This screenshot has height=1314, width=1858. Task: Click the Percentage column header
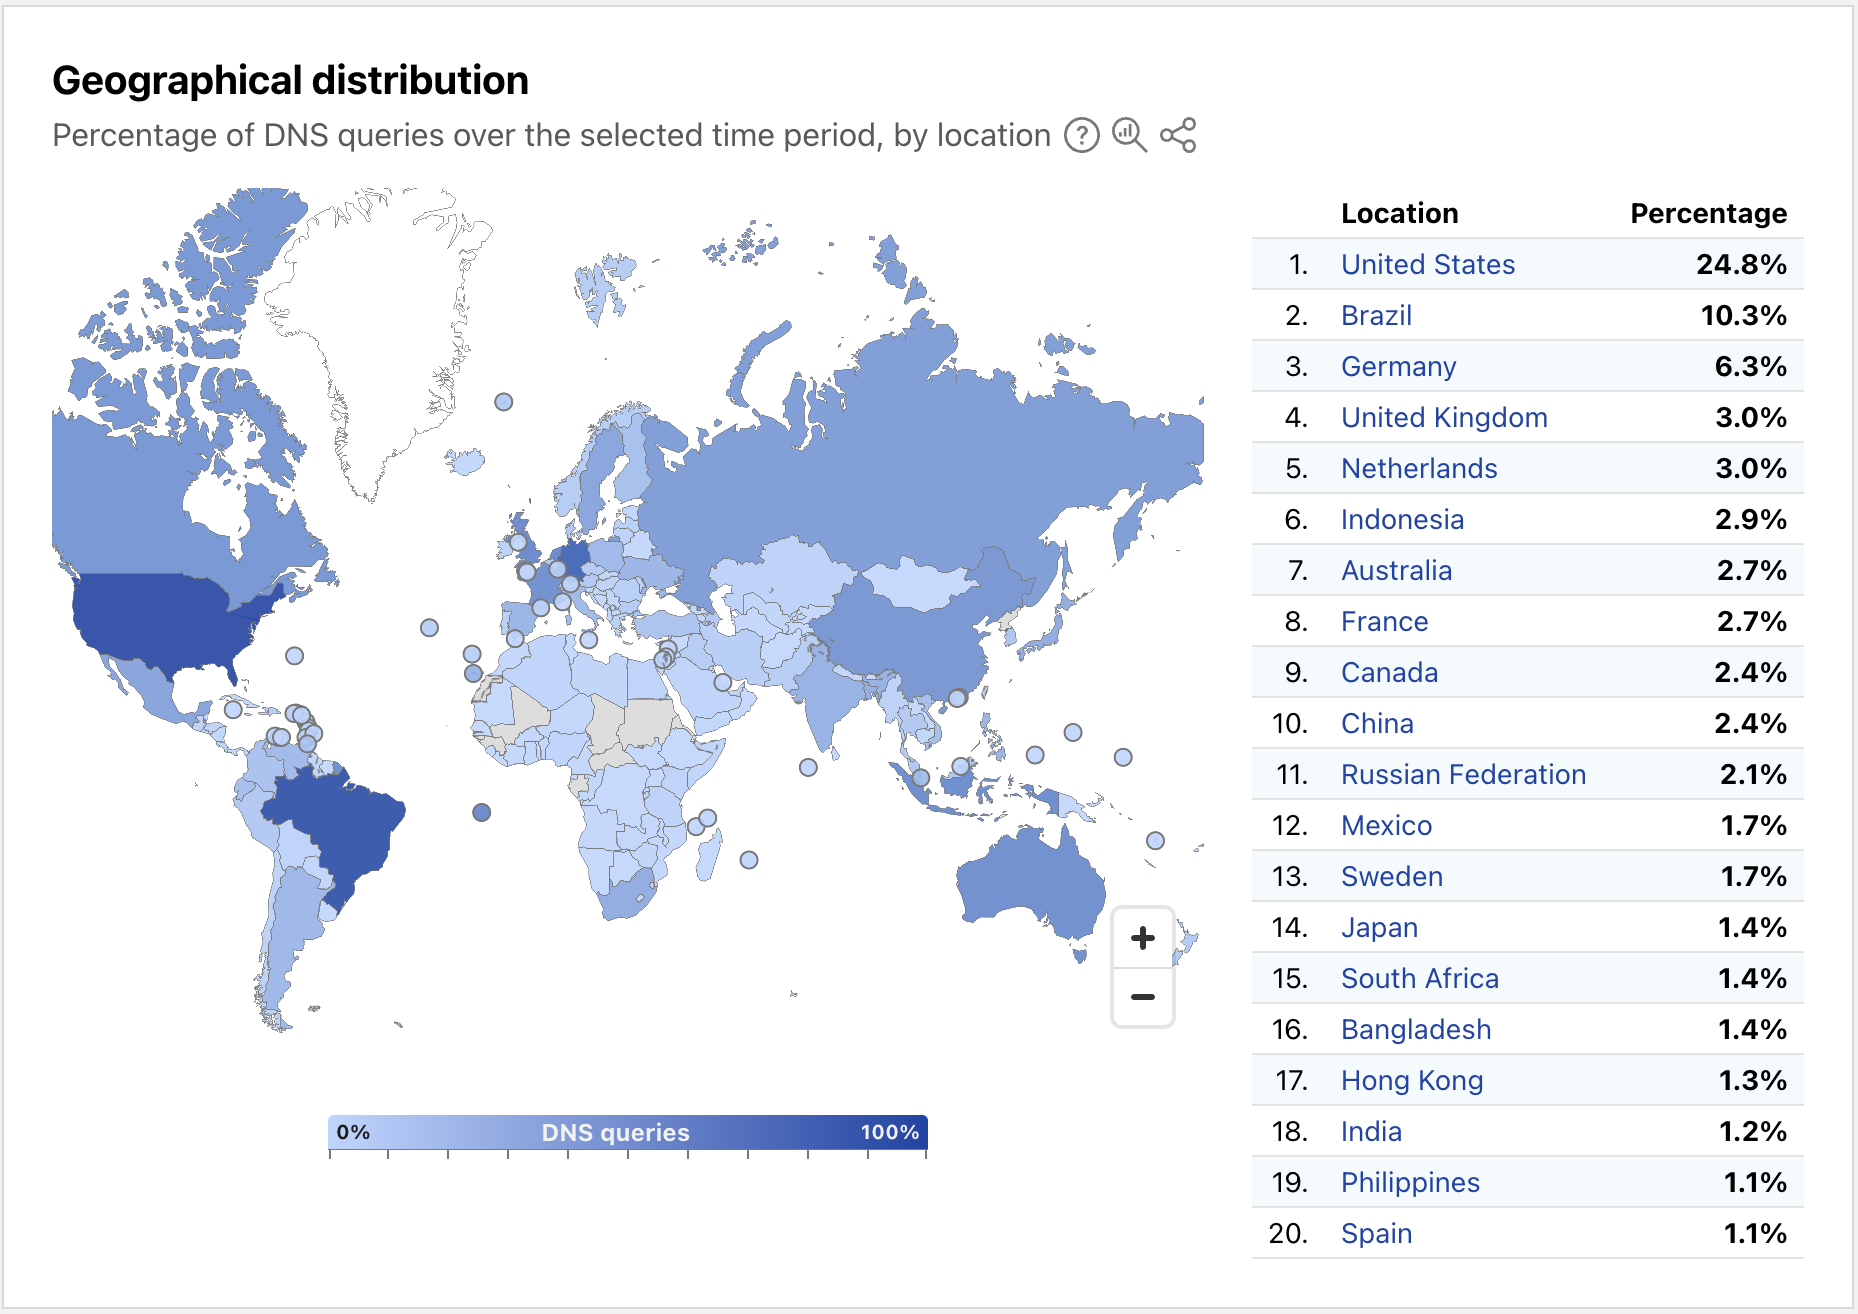[1708, 213]
